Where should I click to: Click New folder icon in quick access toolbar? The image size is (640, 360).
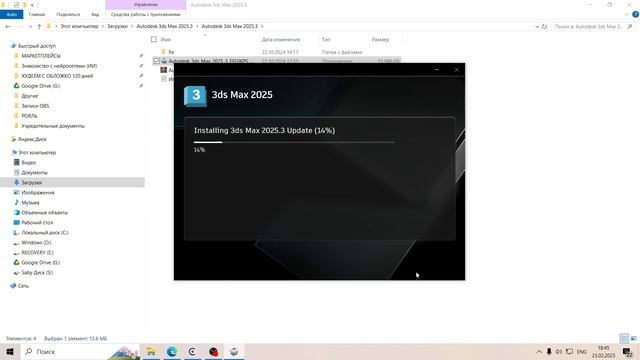24,4
